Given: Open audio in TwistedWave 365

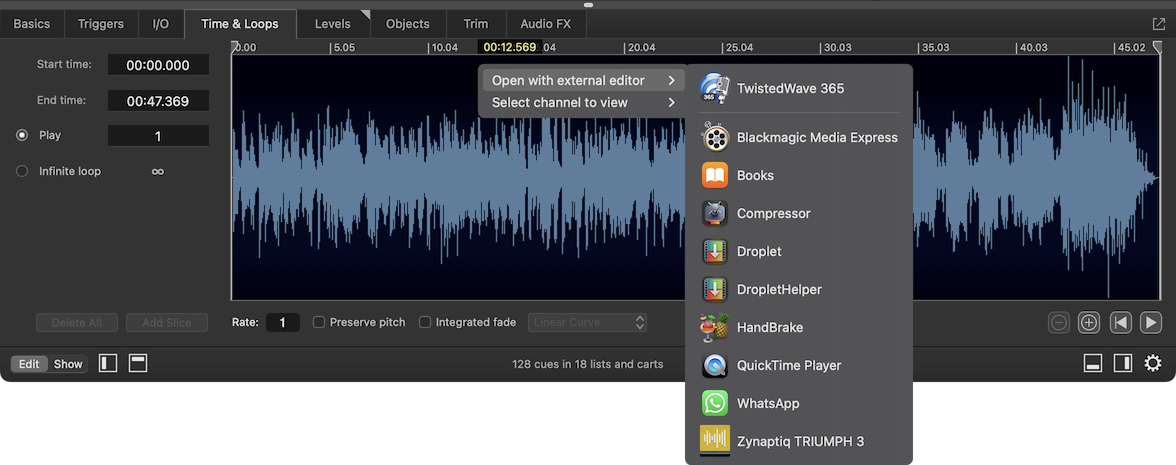Looking at the screenshot, I should tap(799, 88).
